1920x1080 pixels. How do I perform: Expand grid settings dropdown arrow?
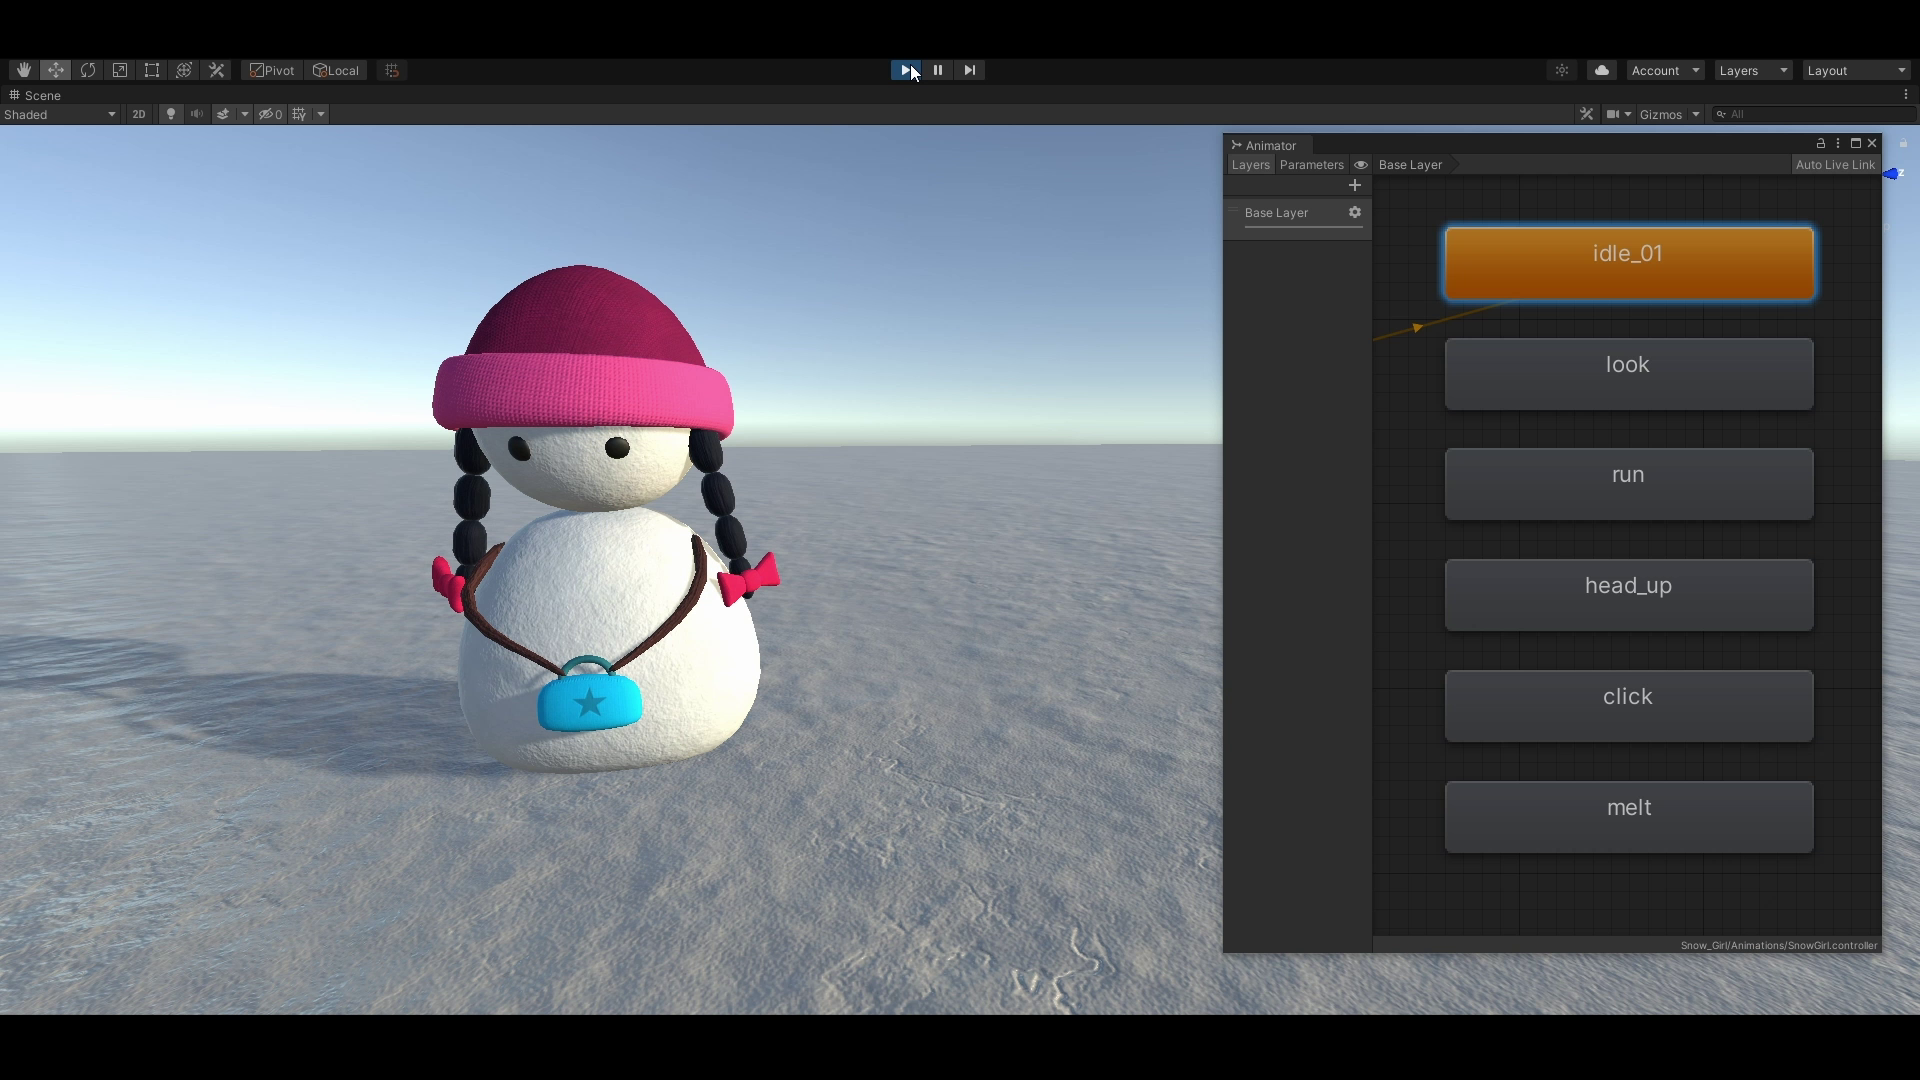pyautogui.click(x=321, y=114)
